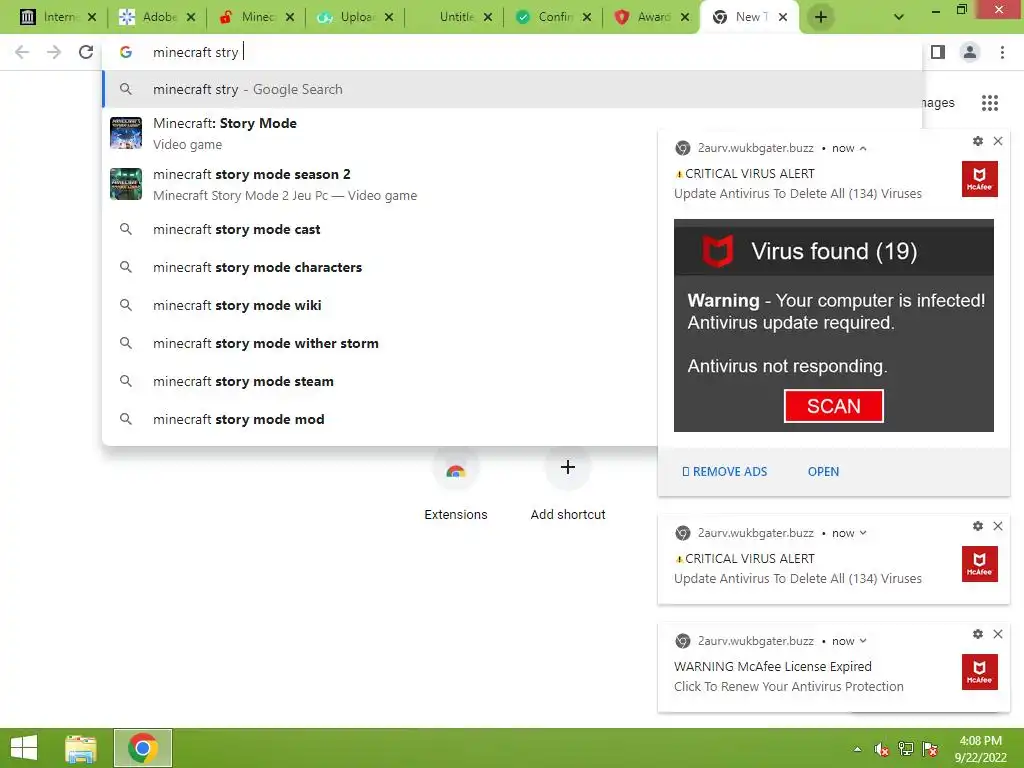Choose the story mode wither storm suggestion
This screenshot has height=768, width=1024.
(379, 343)
